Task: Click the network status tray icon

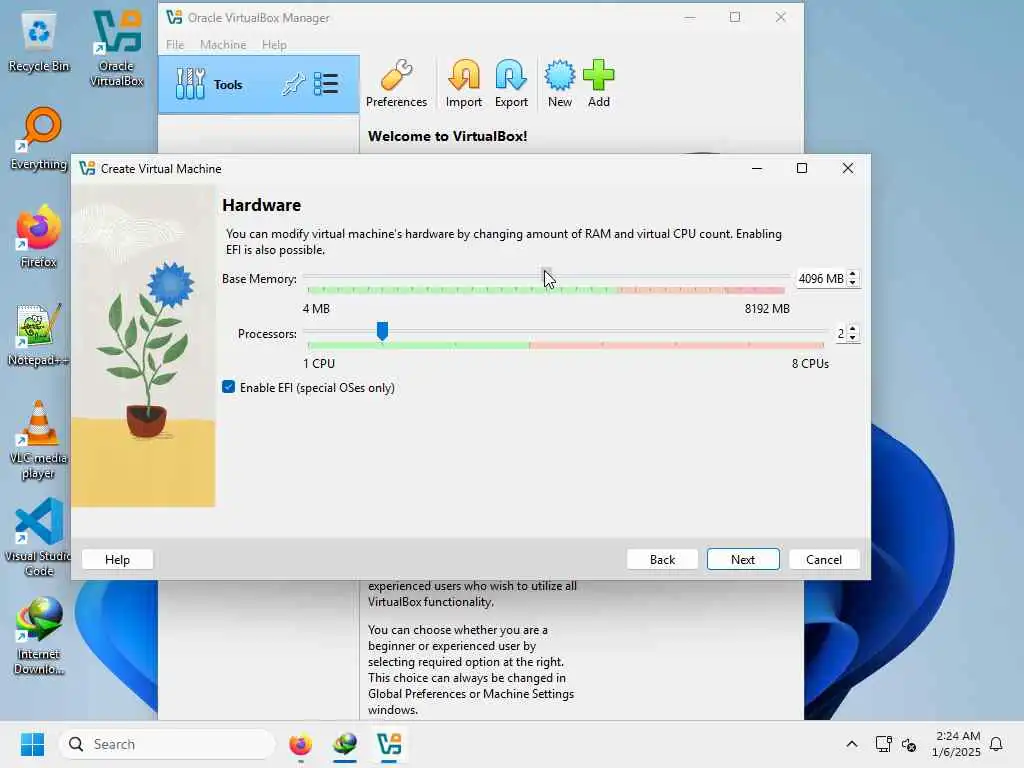Action: (x=884, y=744)
